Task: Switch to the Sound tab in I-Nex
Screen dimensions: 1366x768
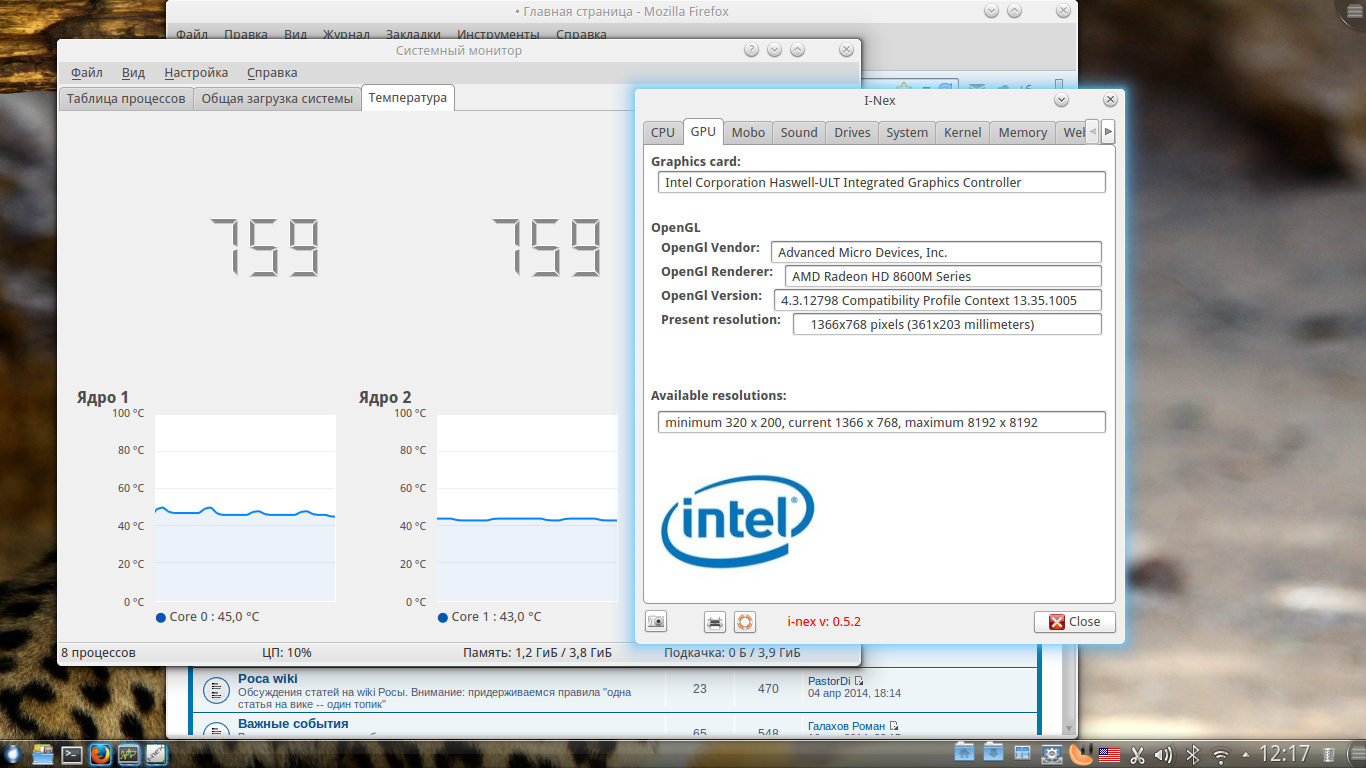Action: point(799,132)
